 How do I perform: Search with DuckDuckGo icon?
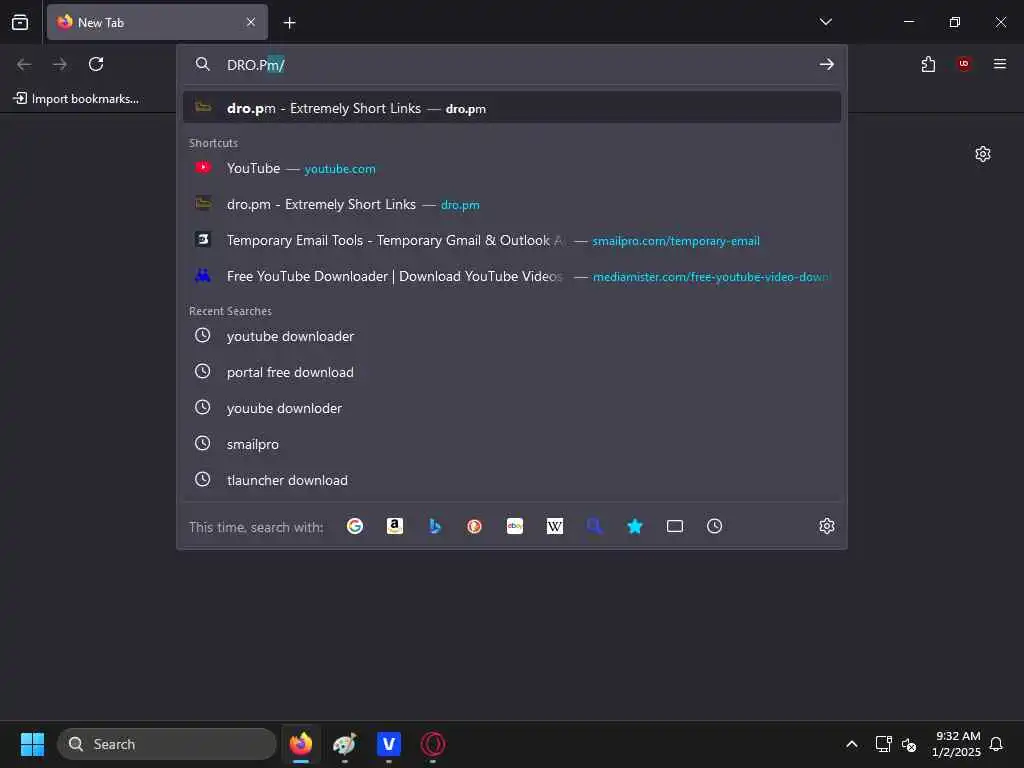pos(474,526)
